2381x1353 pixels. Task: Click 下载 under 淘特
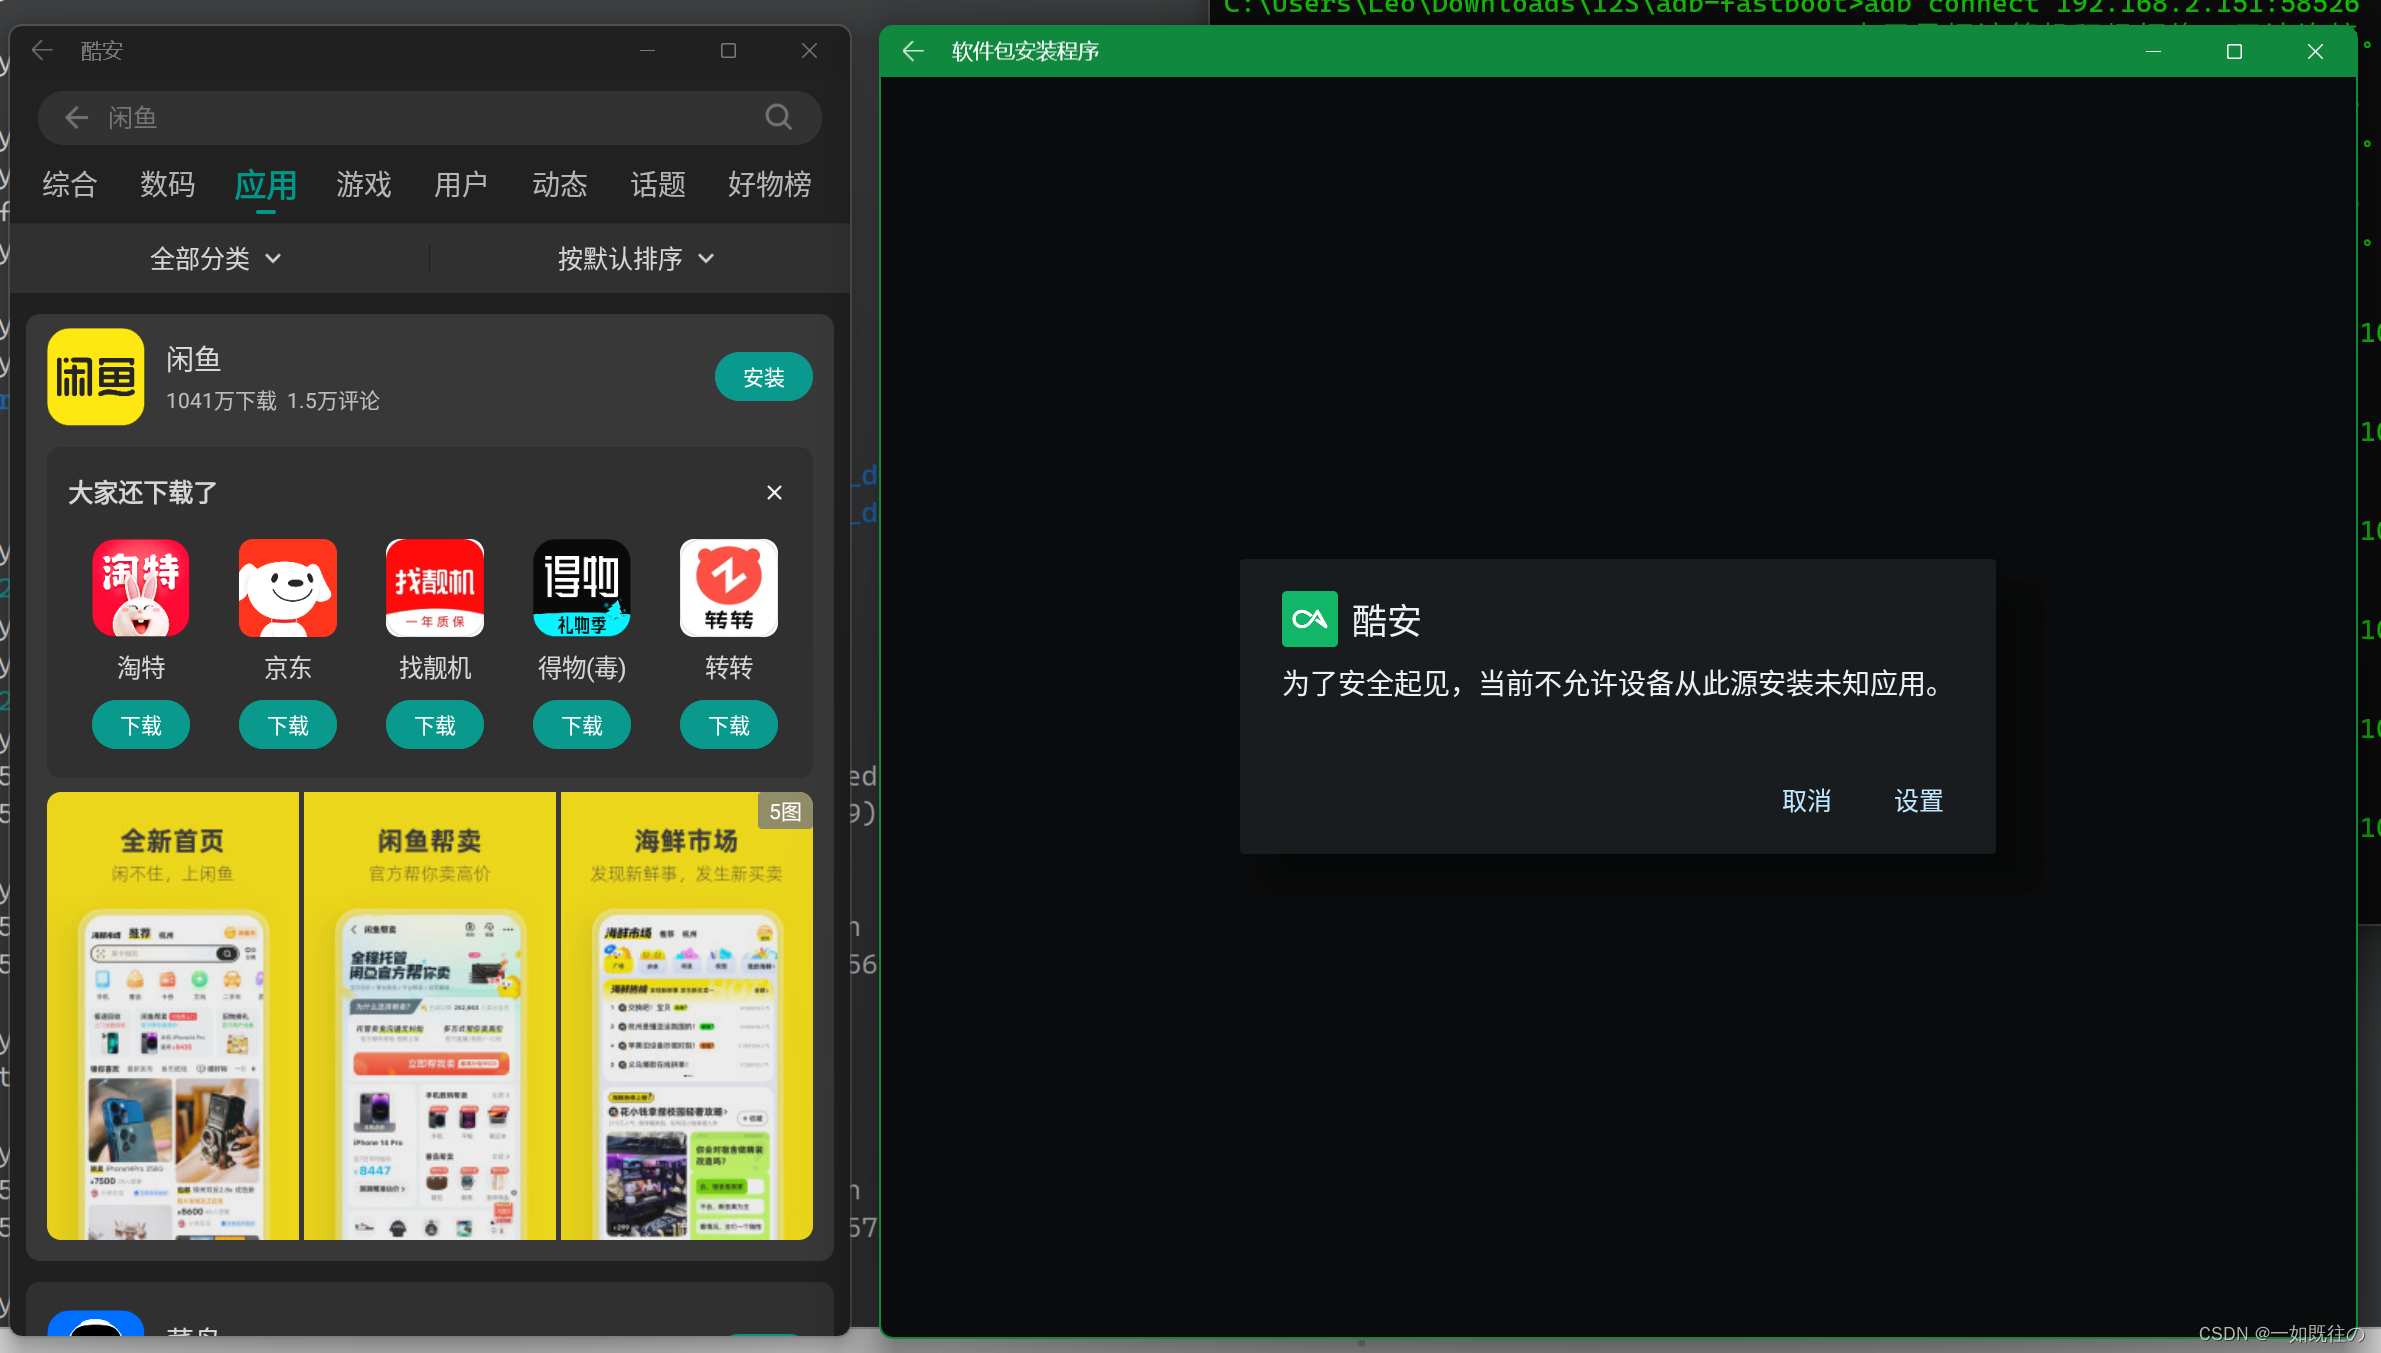(x=141, y=725)
